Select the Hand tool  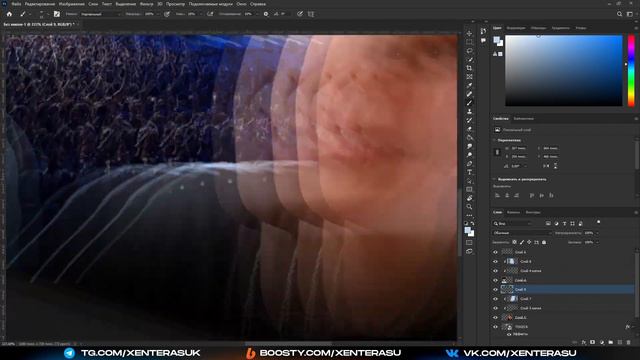[x=469, y=198]
